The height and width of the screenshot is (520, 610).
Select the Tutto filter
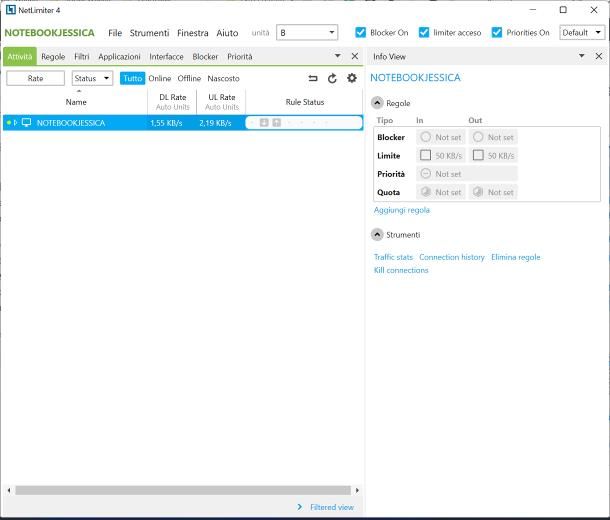(x=132, y=78)
